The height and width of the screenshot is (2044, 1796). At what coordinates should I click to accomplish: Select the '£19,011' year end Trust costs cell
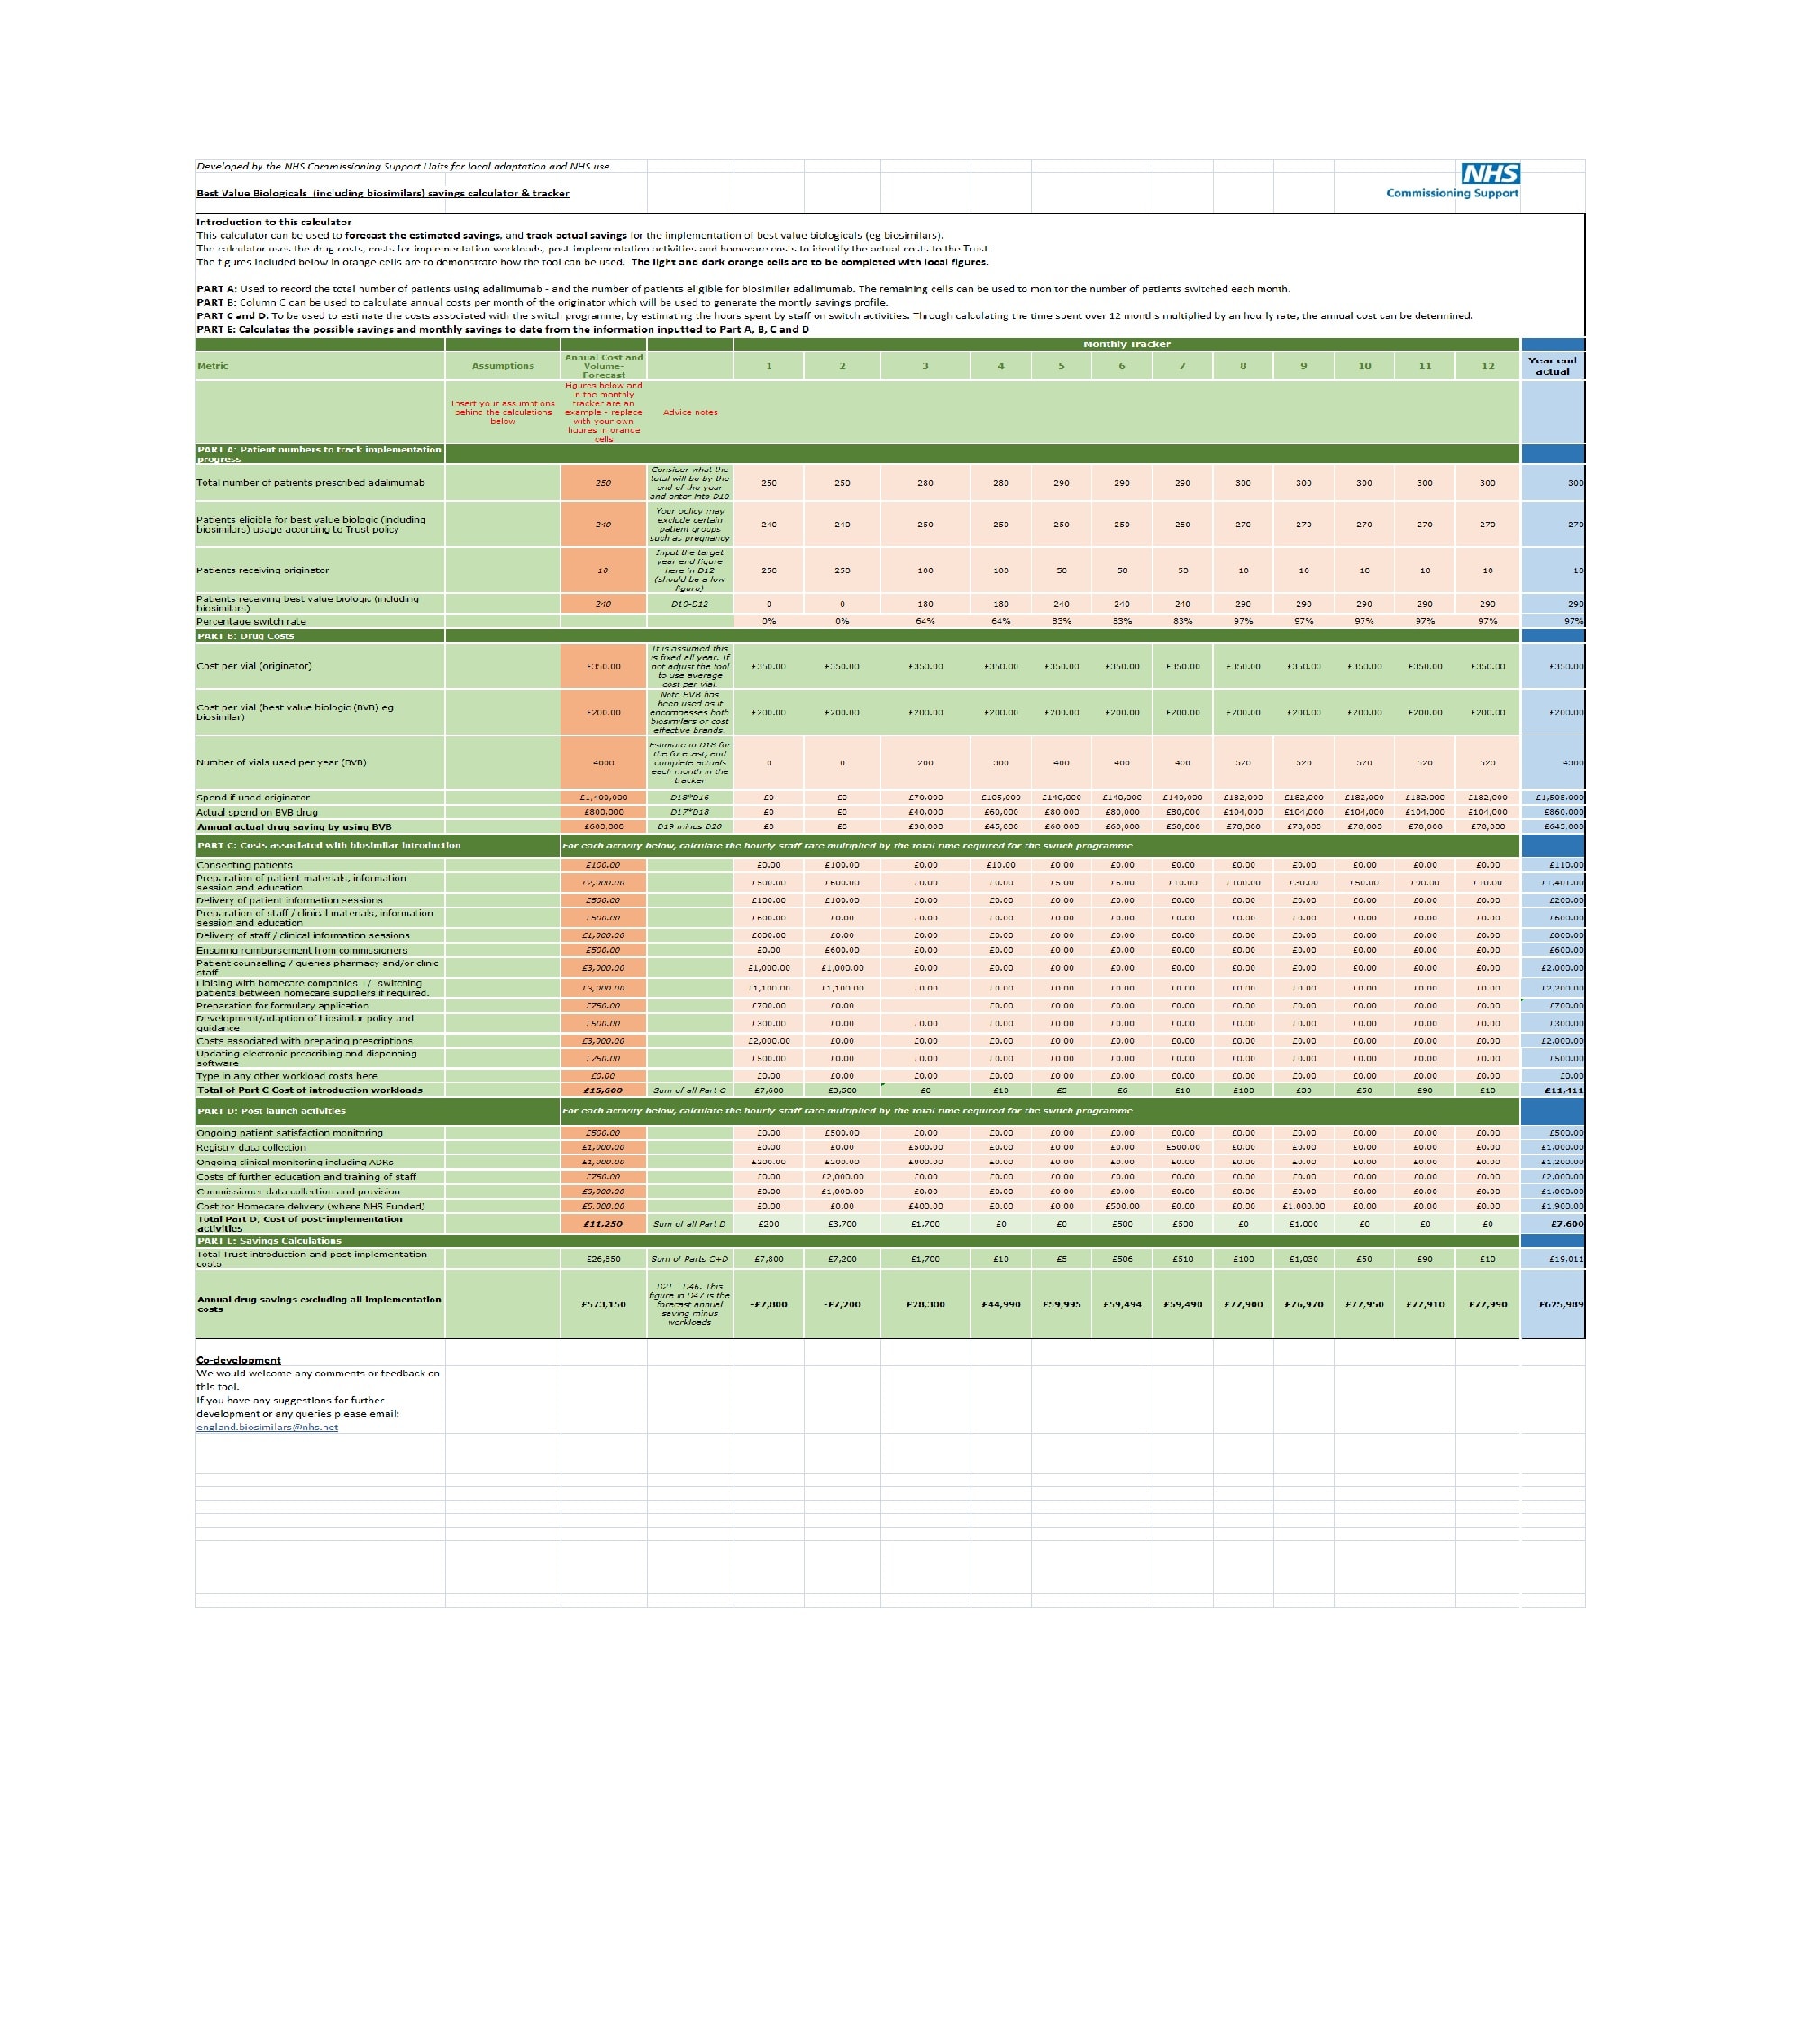pos(1553,1259)
